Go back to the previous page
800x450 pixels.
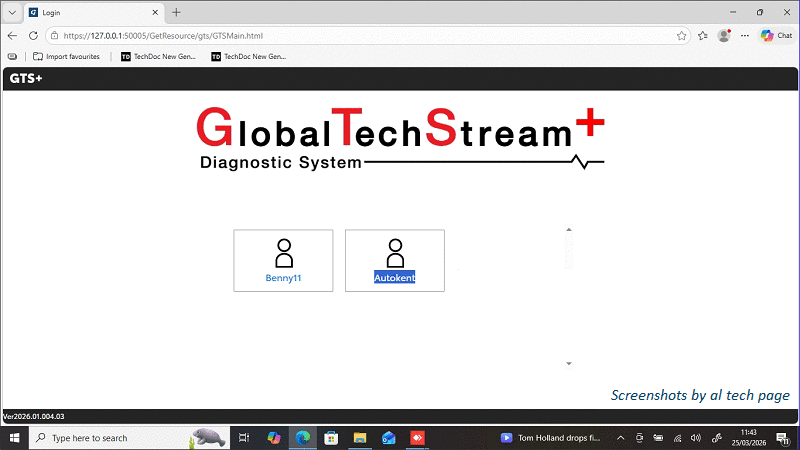13,35
